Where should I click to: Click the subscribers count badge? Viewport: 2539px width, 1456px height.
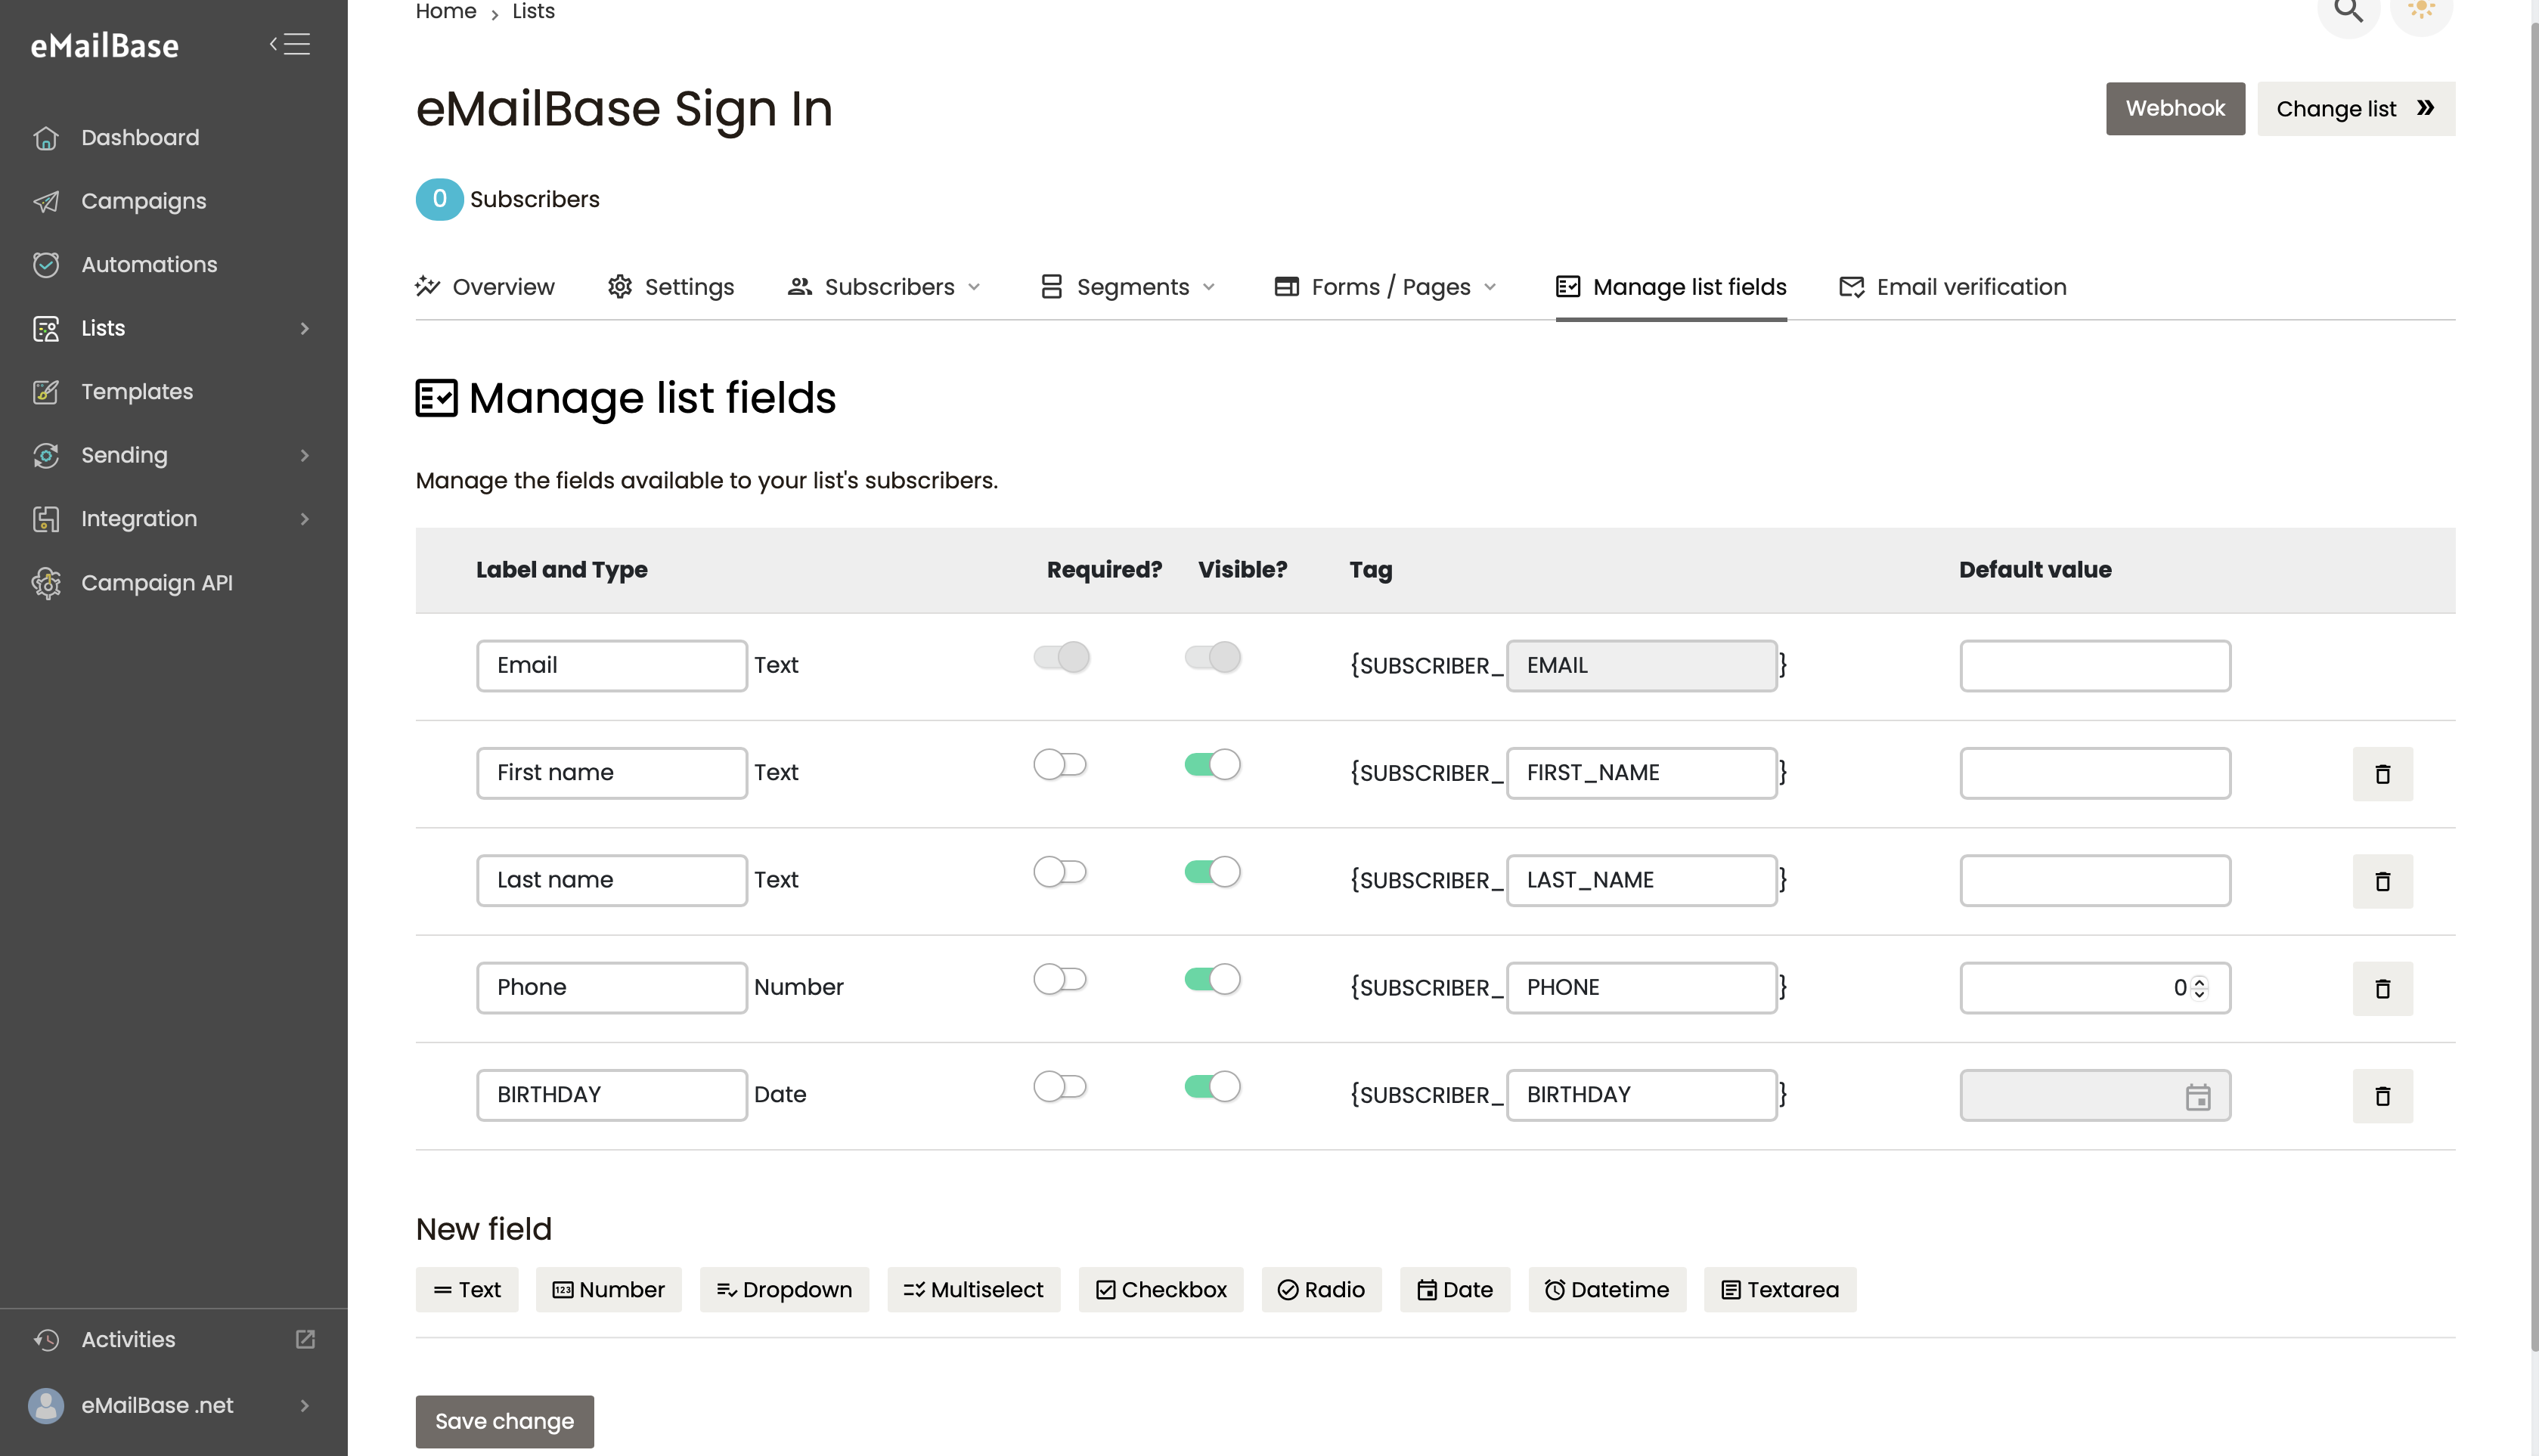pos(439,199)
